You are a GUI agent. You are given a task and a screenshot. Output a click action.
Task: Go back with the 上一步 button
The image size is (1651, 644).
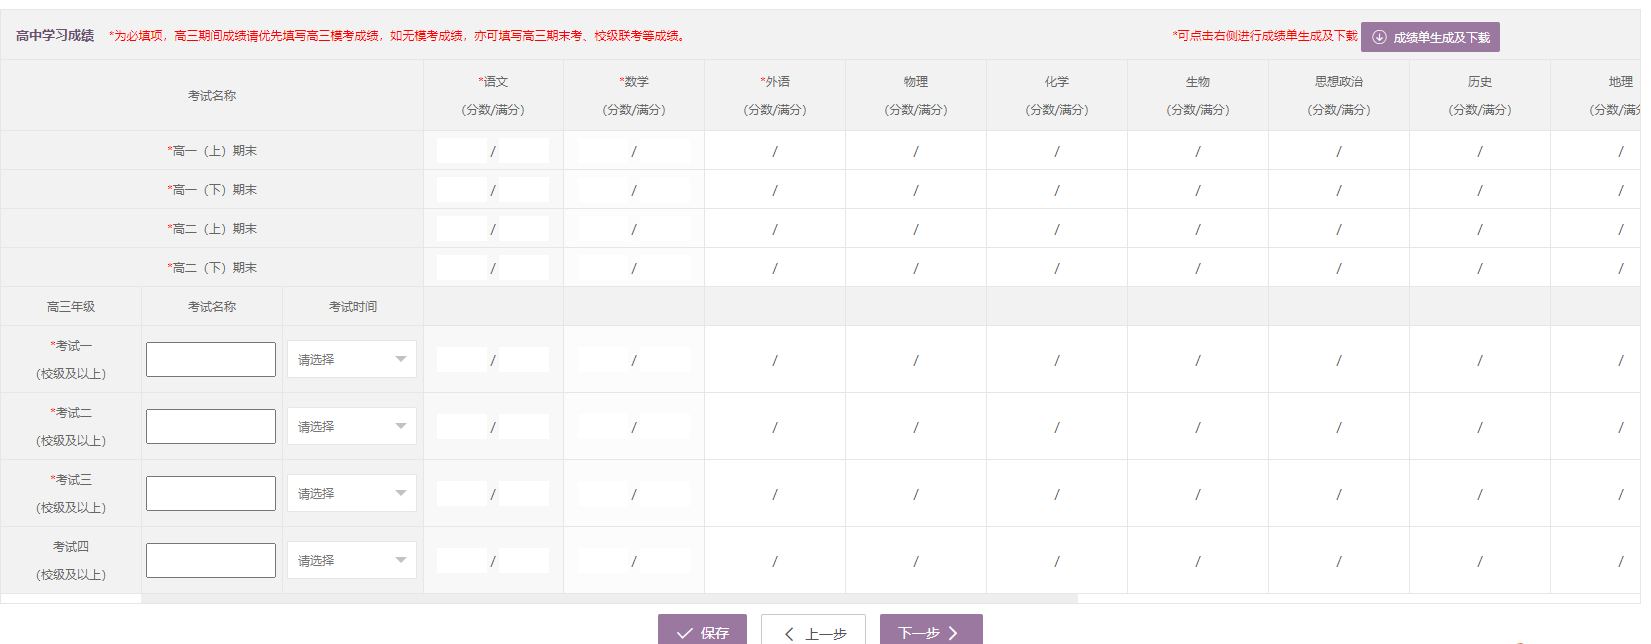pyautogui.click(x=813, y=632)
